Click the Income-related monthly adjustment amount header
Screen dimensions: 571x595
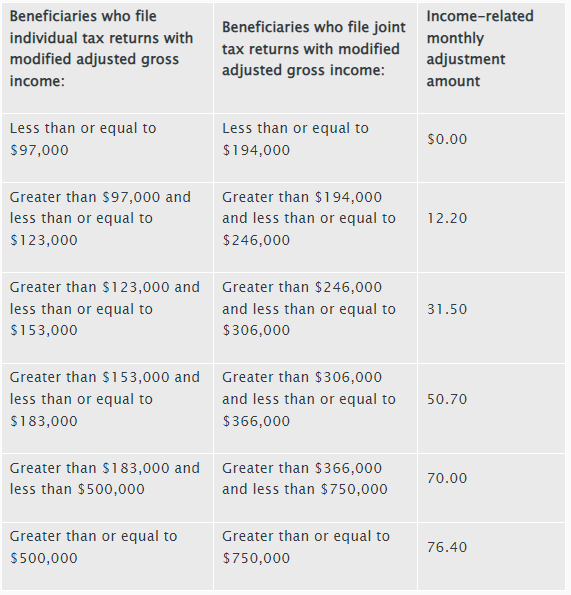(x=491, y=58)
